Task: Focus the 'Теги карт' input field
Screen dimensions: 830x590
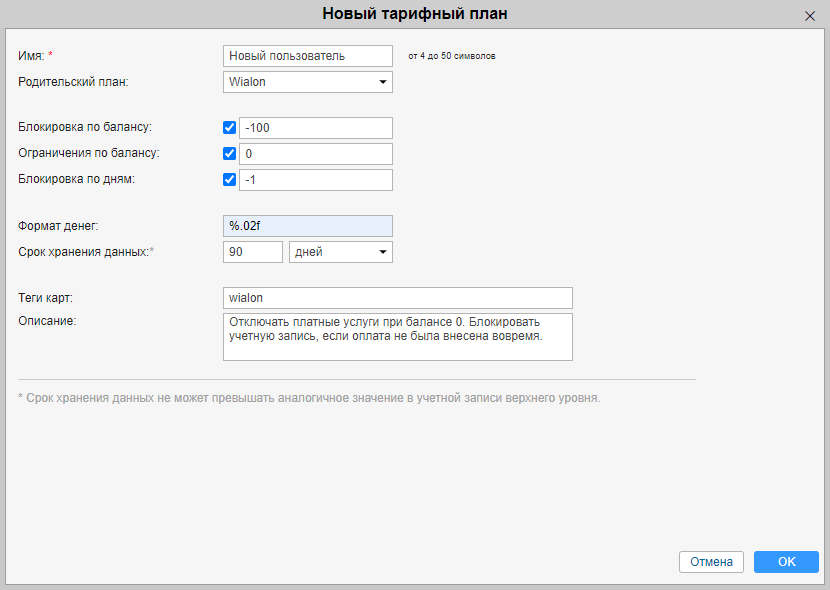Action: point(398,298)
